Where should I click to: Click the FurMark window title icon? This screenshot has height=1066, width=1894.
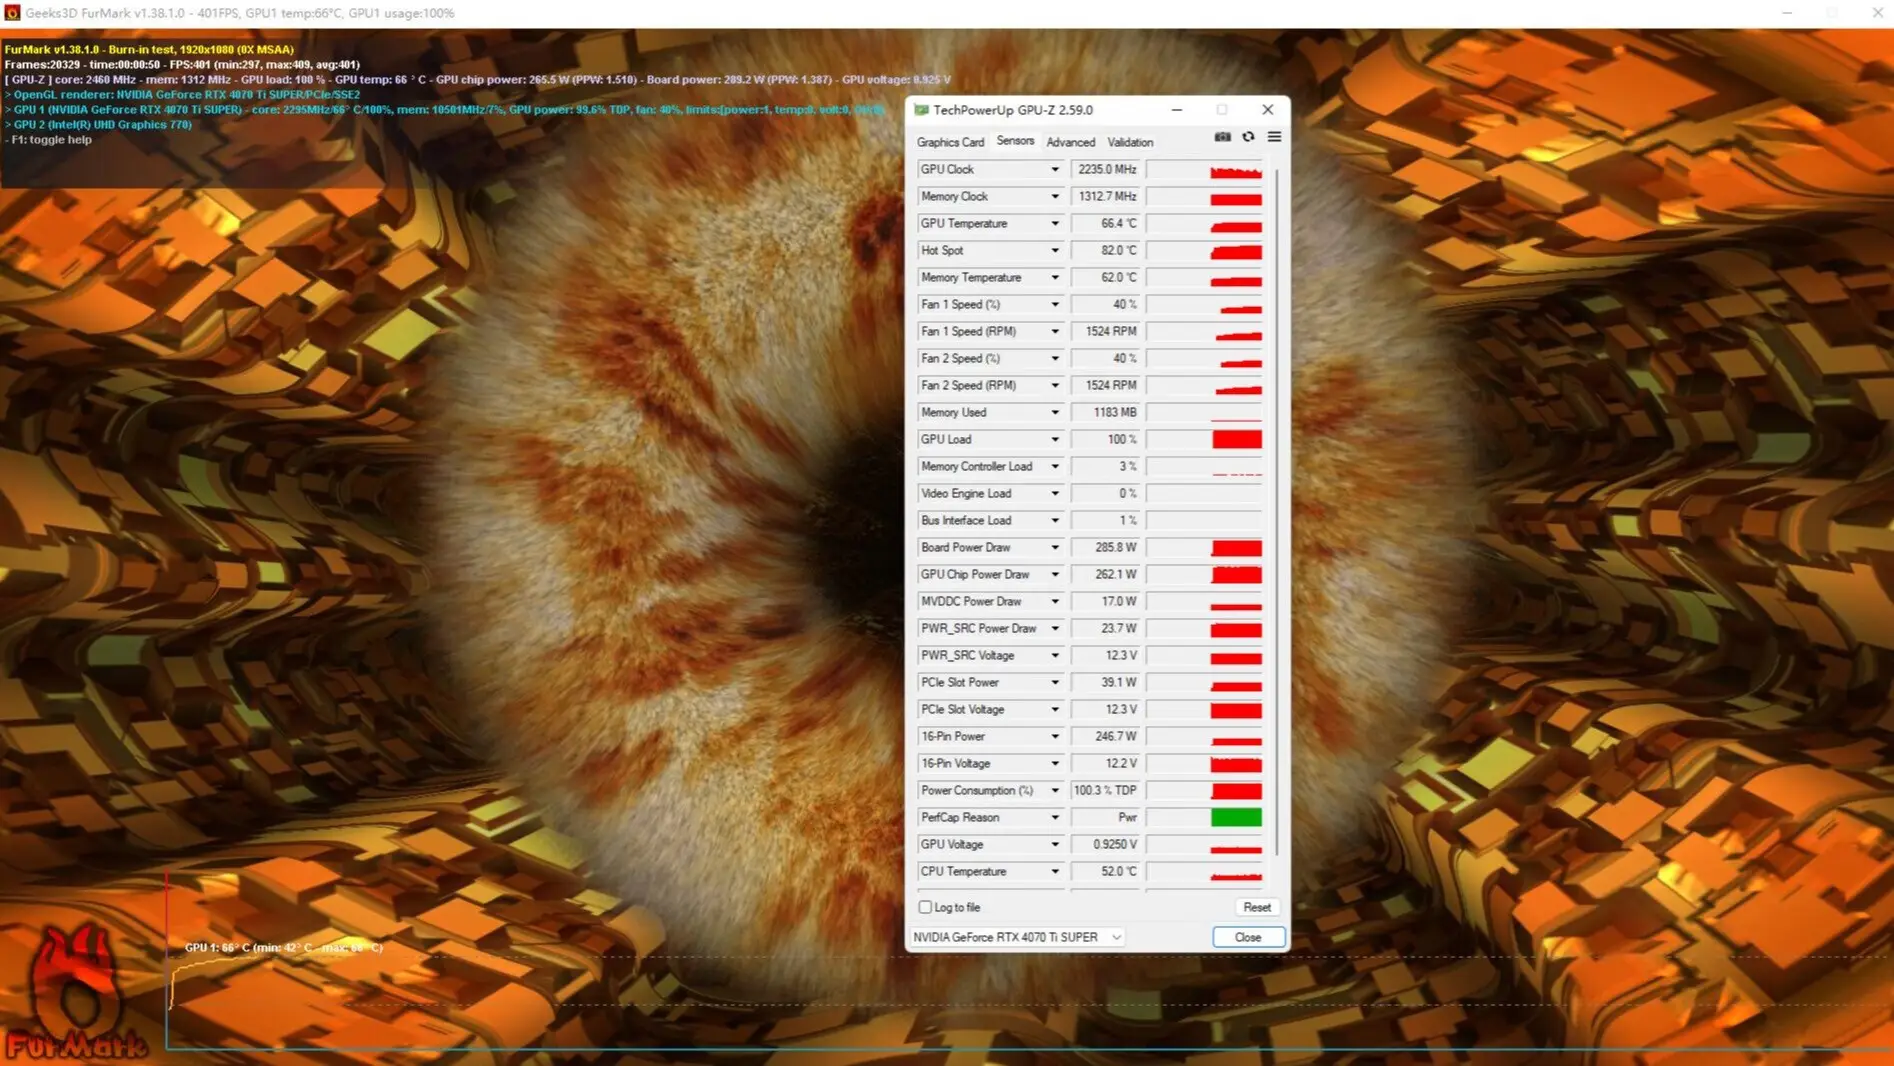coord(12,13)
